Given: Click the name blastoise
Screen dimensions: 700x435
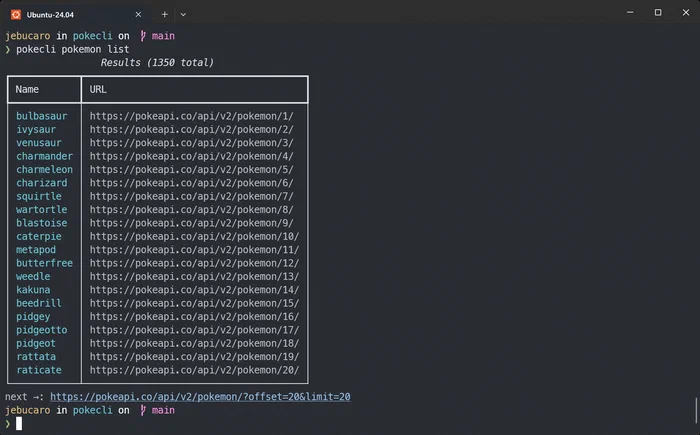Looking at the screenshot, I should point(42,223).
